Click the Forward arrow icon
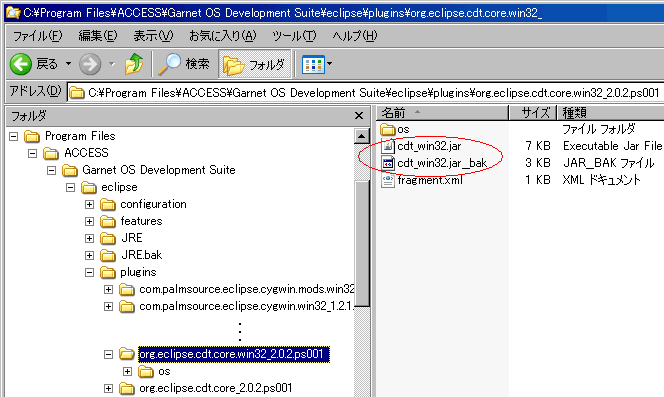664x397 pixels. click(90, 64)
